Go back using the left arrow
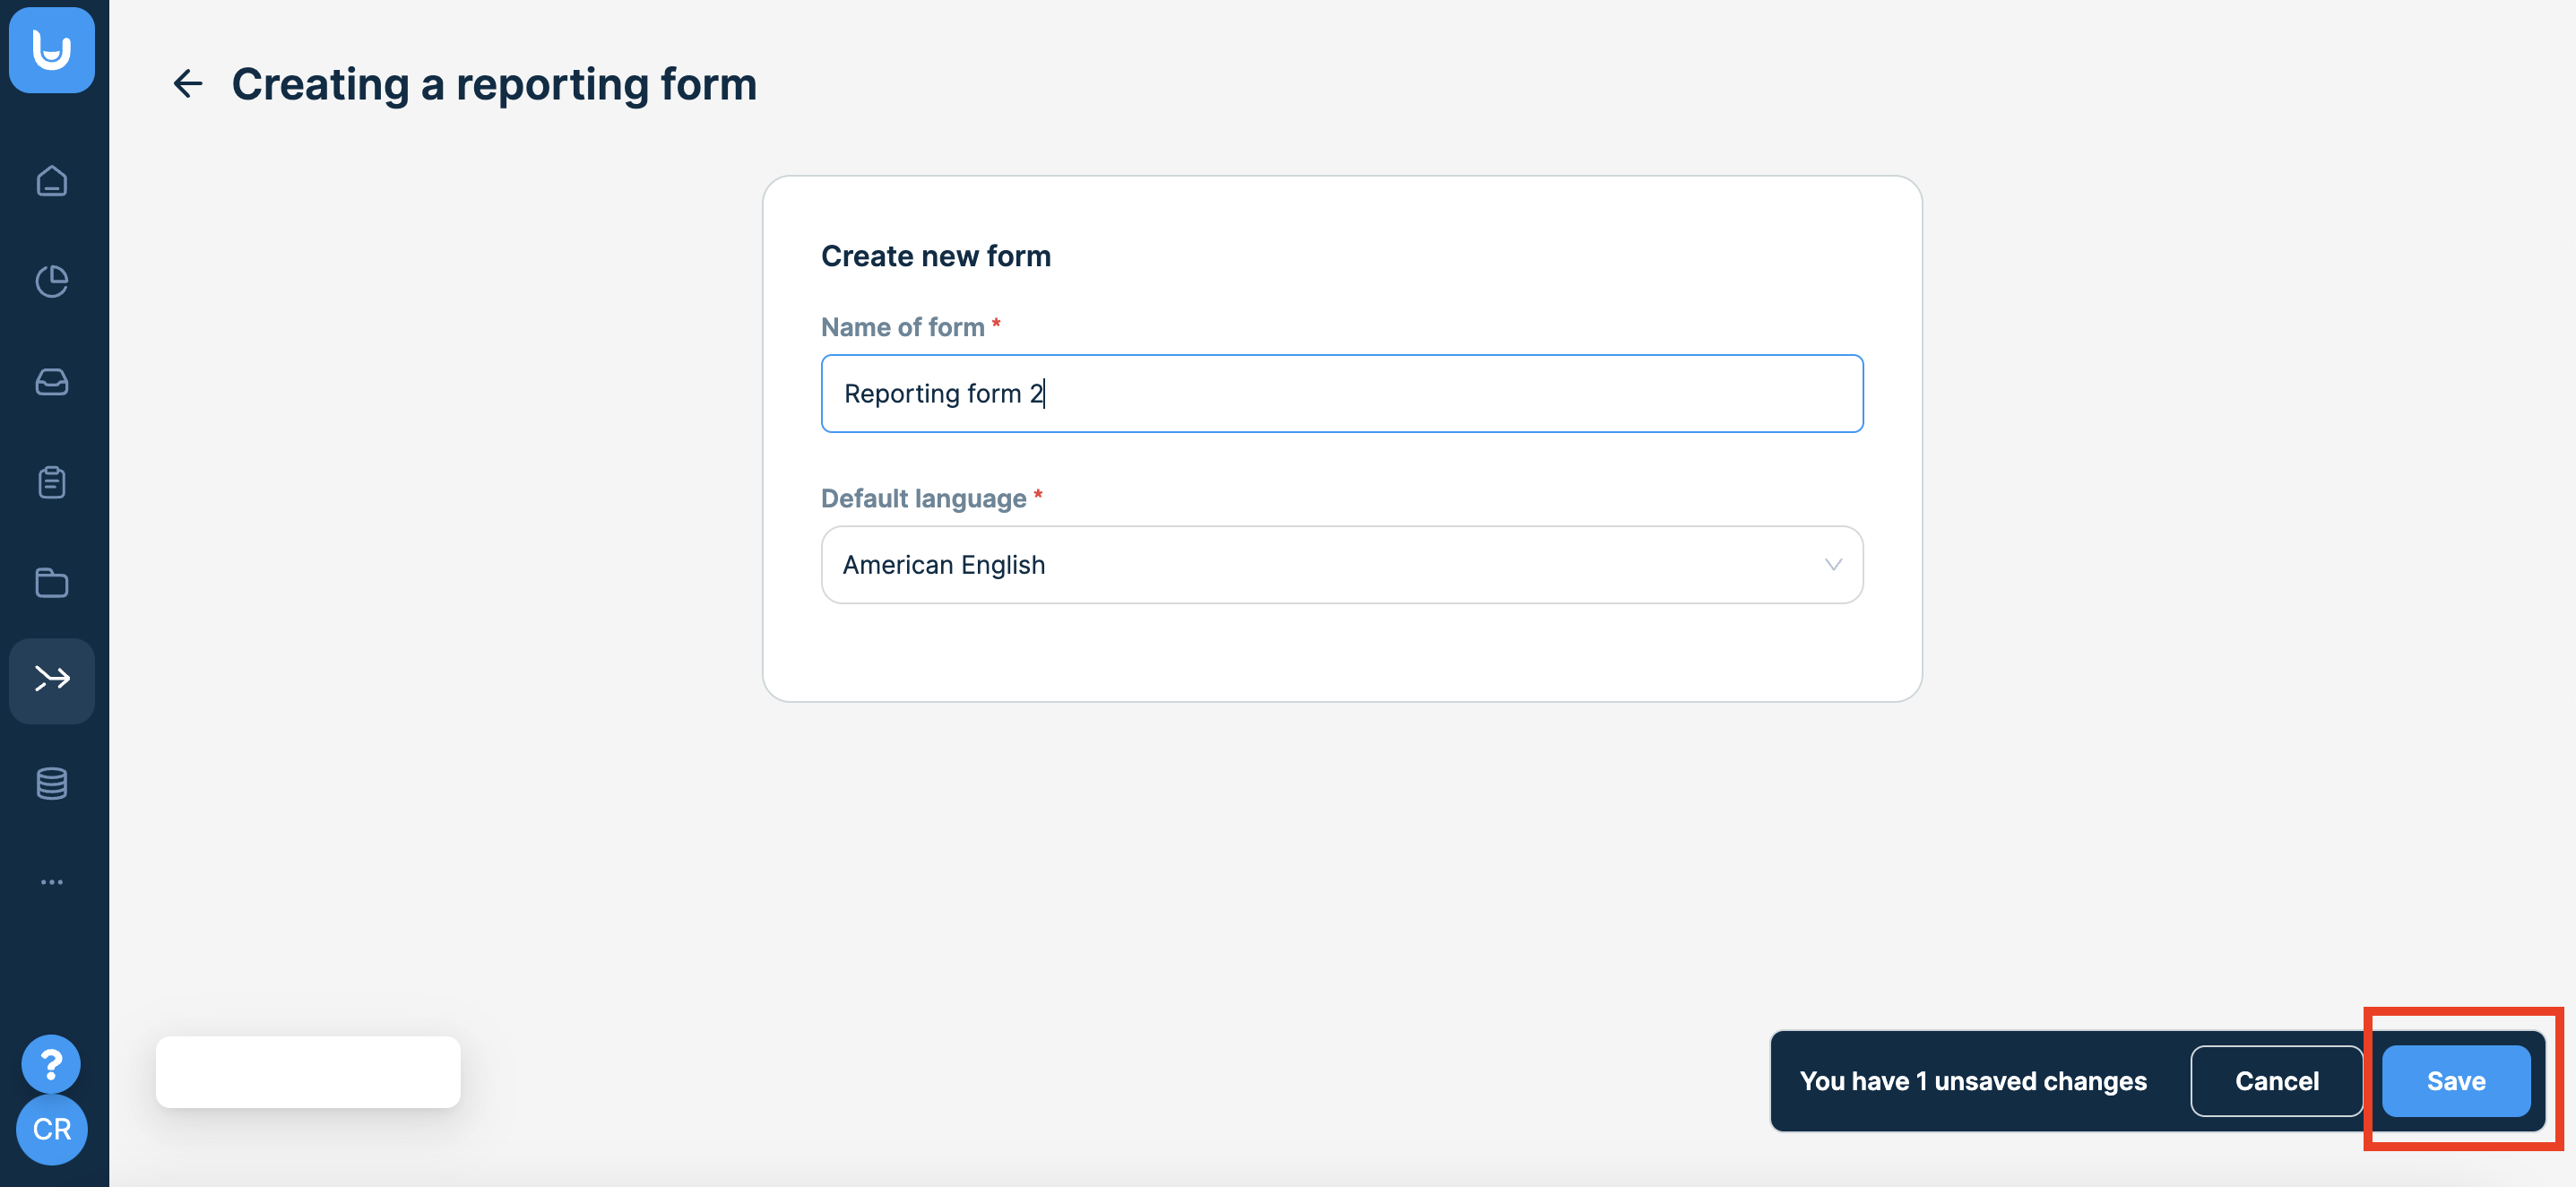 [188, 84]
